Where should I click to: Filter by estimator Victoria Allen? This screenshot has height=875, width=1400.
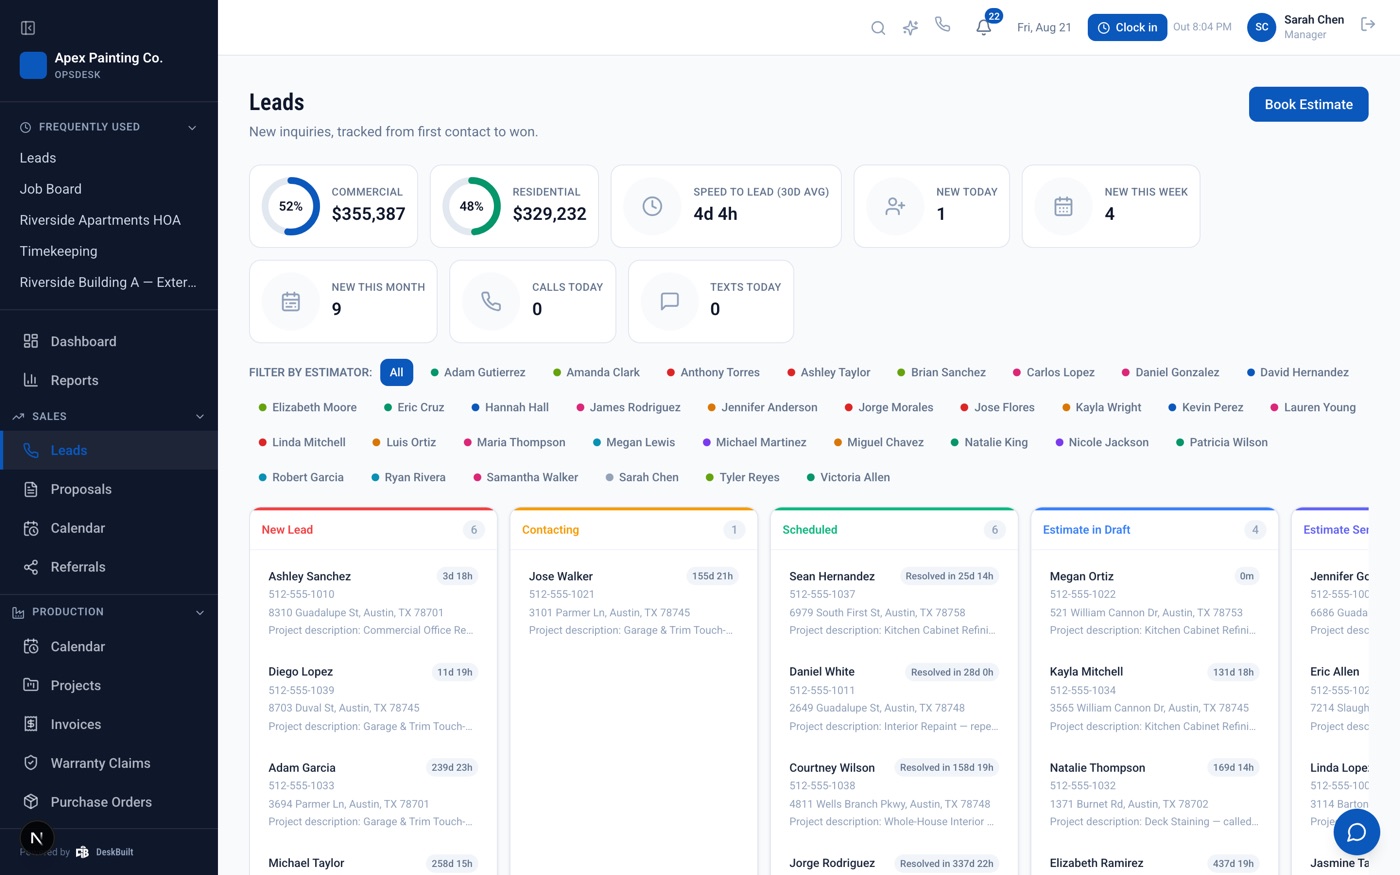click(848, 477)
